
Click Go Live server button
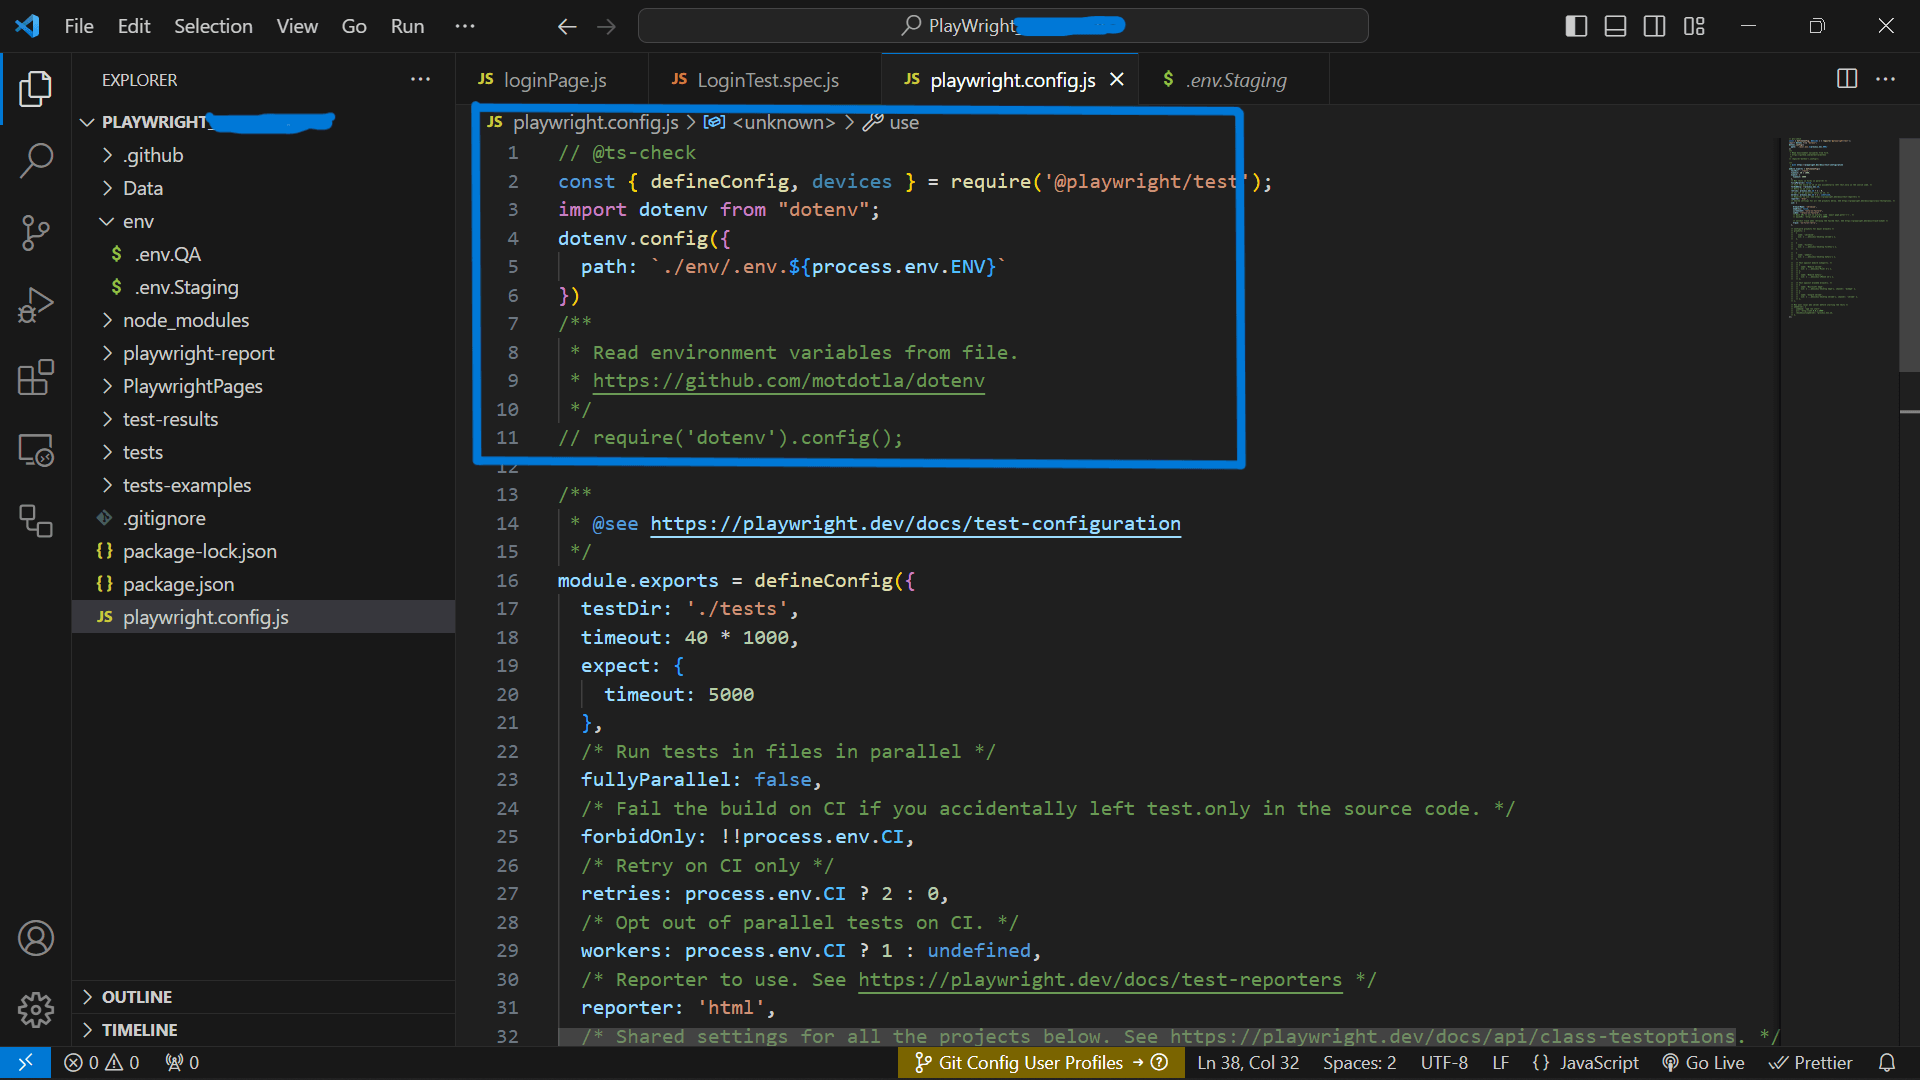pyautogui.click(x=1703, y=1062)
